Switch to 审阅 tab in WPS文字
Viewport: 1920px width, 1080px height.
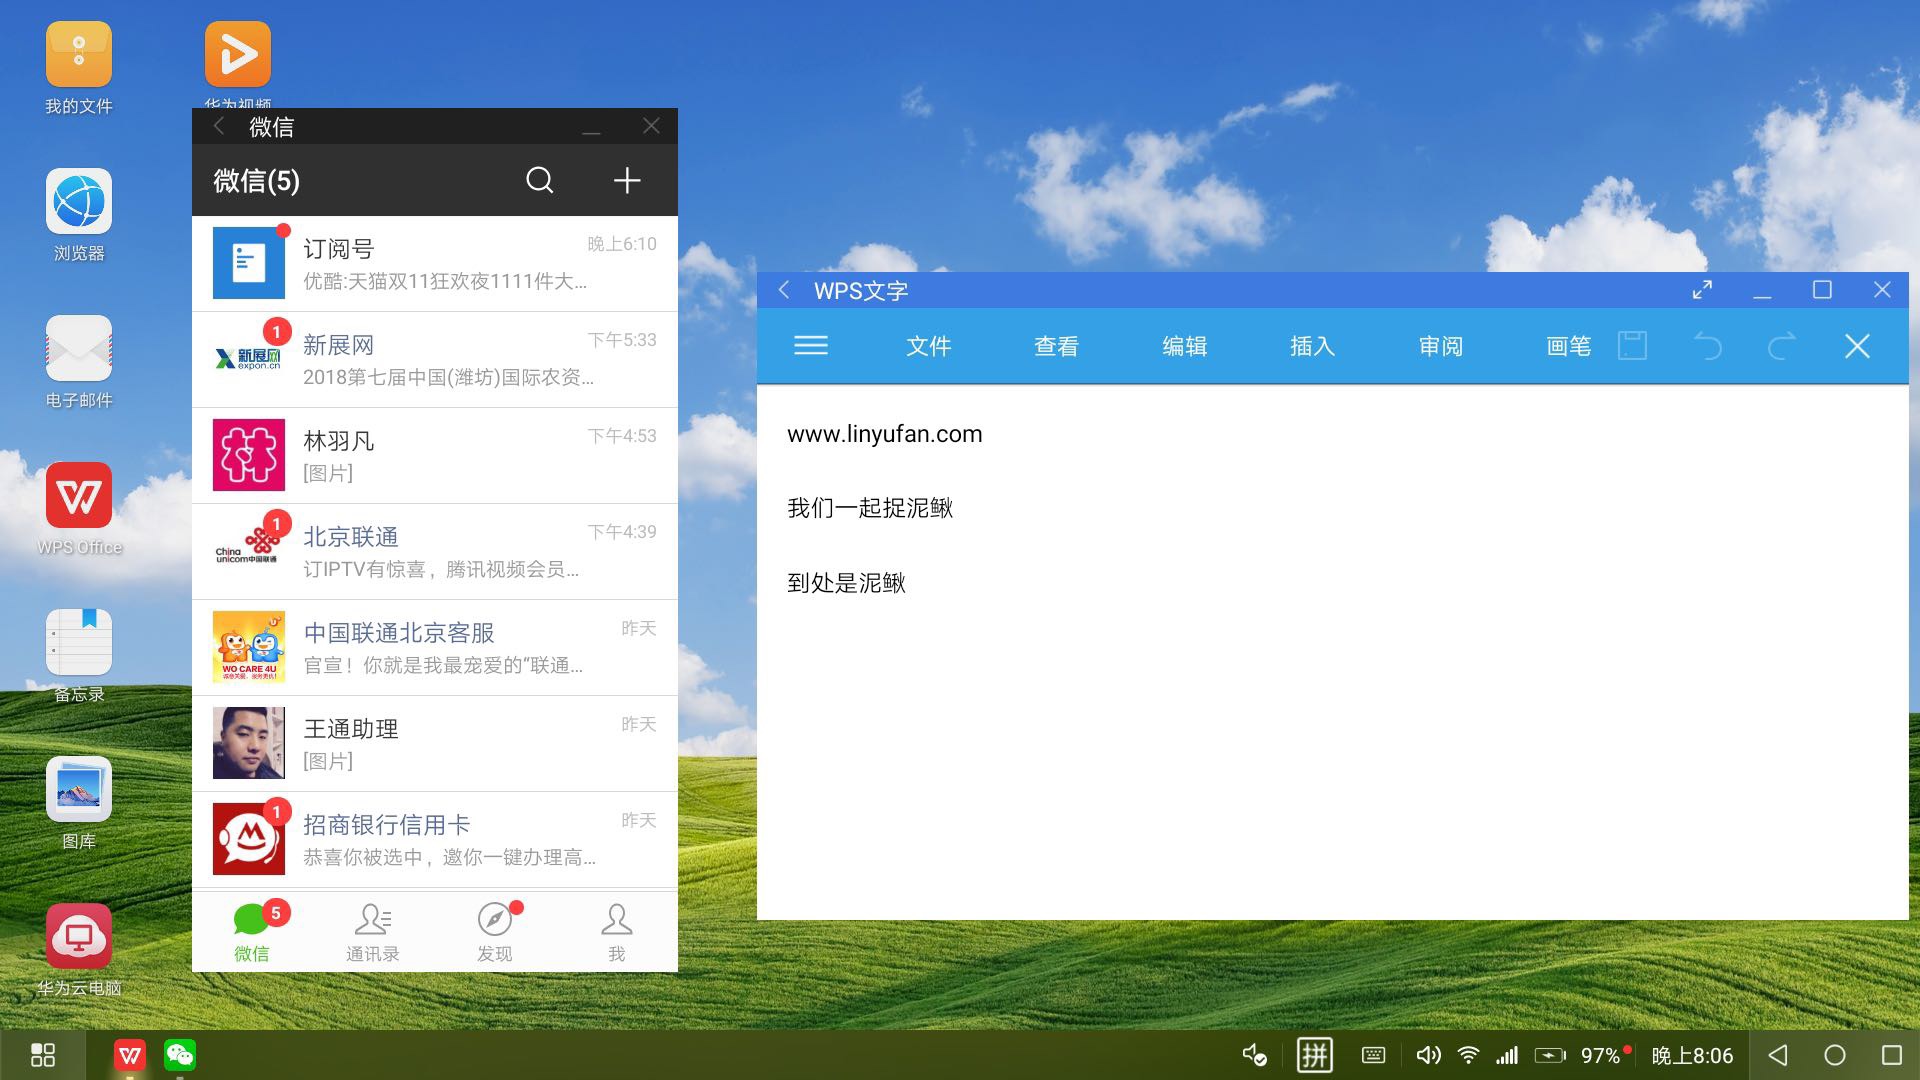click(x=1440, y=346)
